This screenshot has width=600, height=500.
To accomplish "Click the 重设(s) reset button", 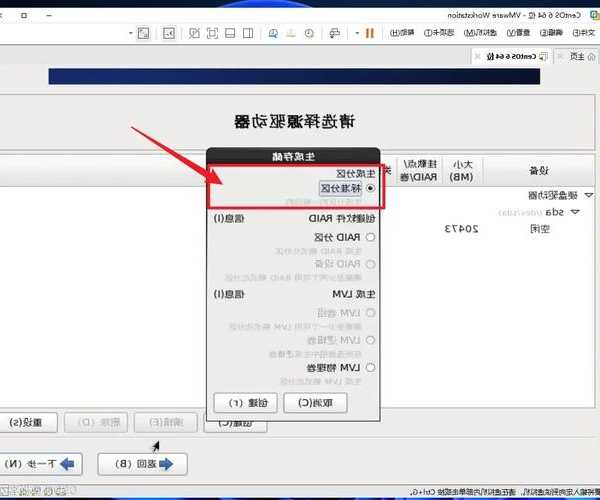I will [27, 423].
